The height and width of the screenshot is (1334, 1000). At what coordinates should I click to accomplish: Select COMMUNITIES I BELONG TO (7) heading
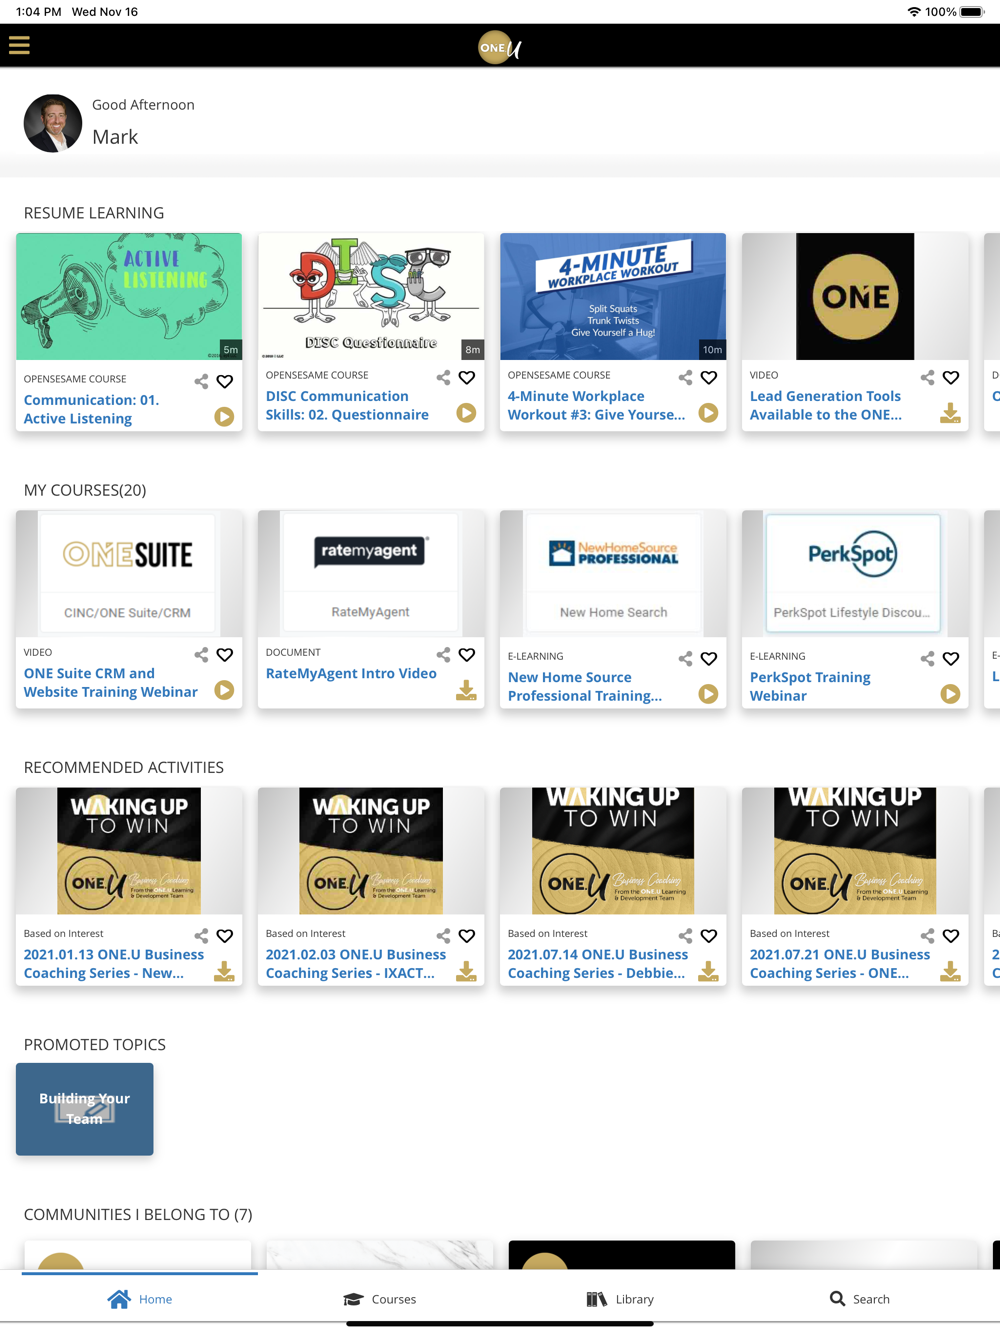click(x=138, y=1214)
